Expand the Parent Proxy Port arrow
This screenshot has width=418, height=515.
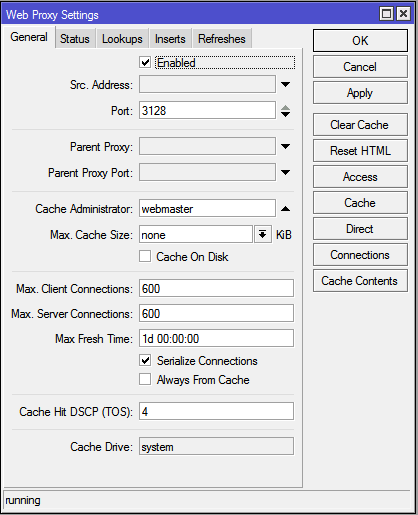[285, 172]
